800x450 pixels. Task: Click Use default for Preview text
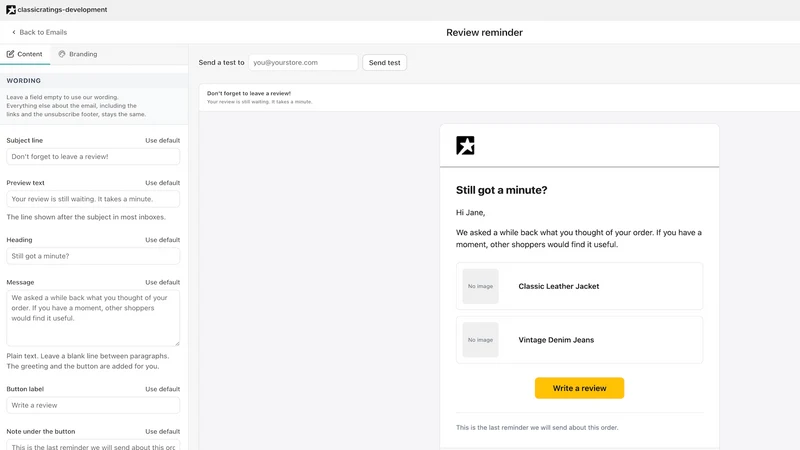tap(162, 183)
